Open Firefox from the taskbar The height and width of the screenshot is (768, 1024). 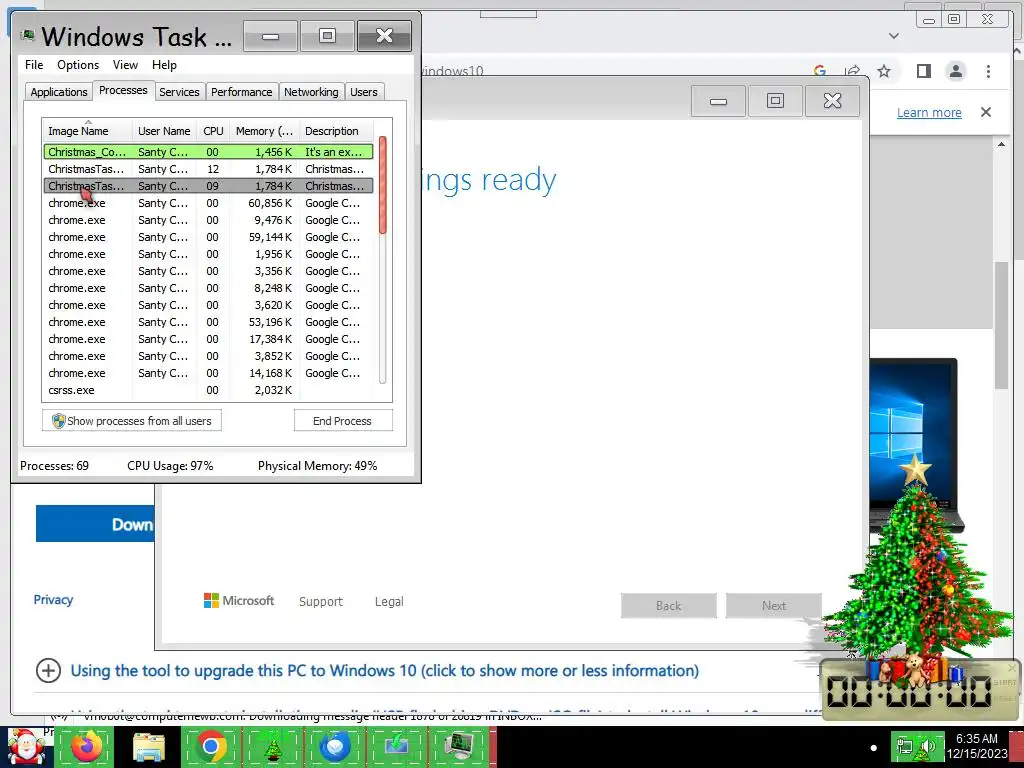coord(86,746)
